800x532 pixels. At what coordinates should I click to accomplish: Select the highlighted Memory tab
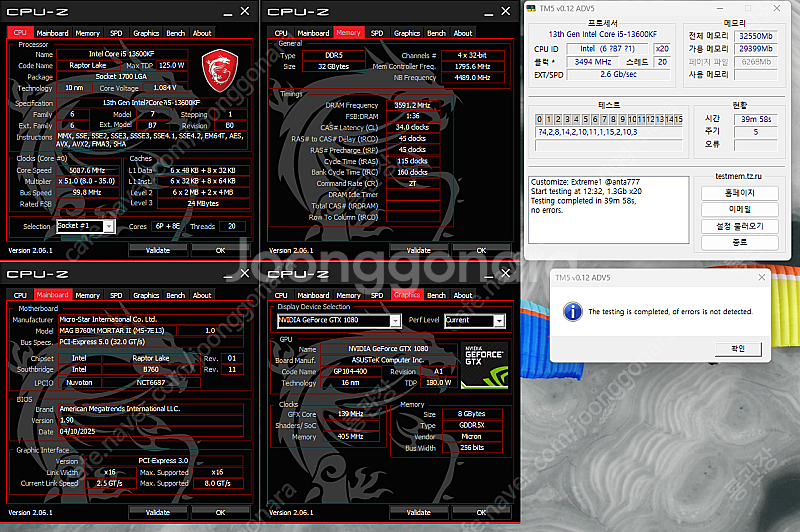point(348,33)
